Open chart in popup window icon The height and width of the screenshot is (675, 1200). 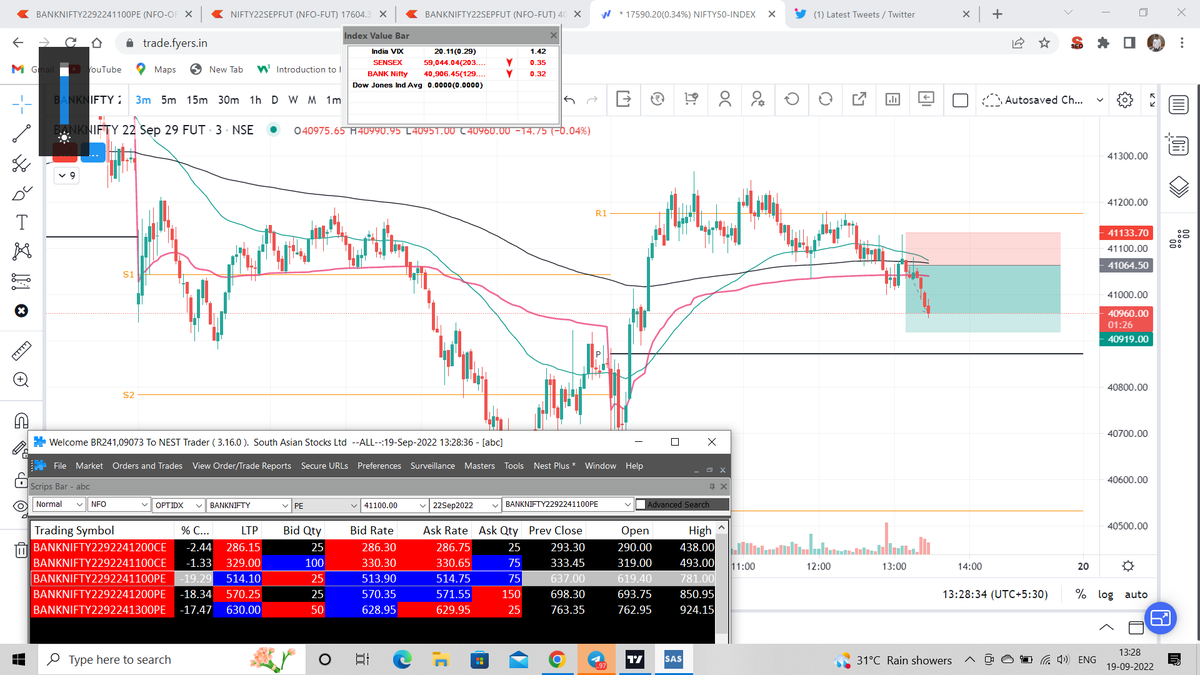click(859, 99)
